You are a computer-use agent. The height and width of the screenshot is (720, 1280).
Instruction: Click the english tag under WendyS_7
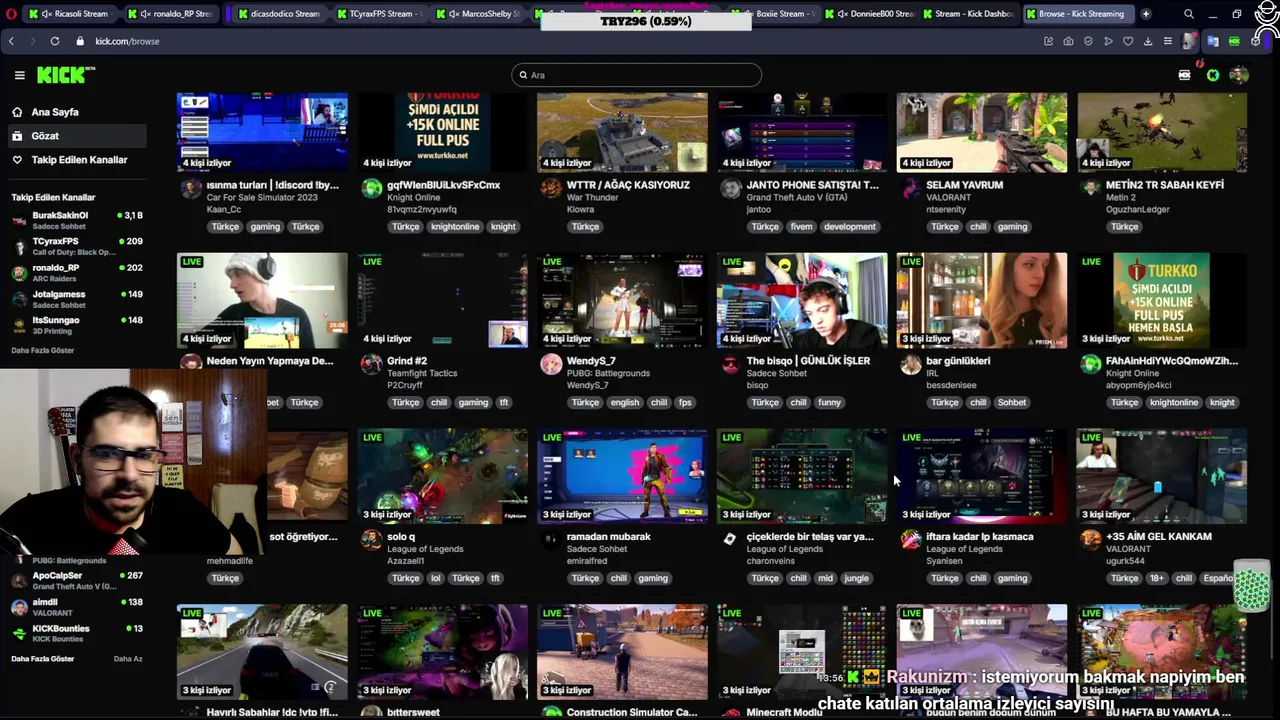624,403
